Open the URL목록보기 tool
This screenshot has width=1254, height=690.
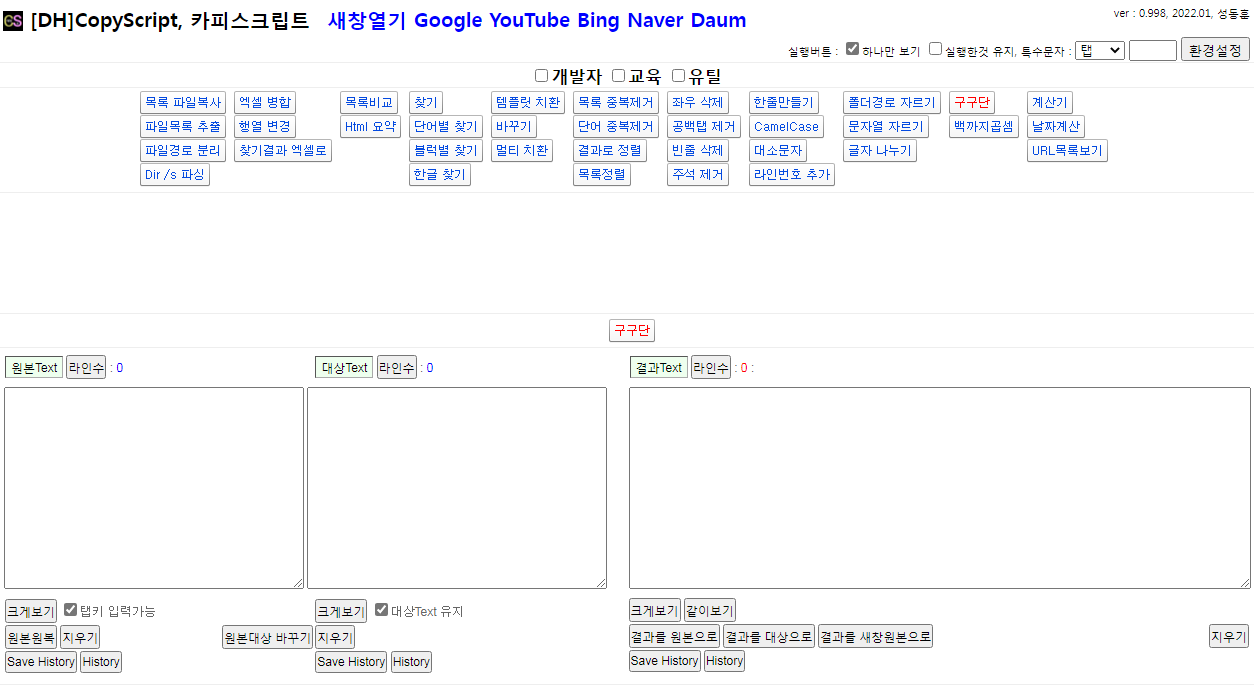click(x=1067, y=151)
